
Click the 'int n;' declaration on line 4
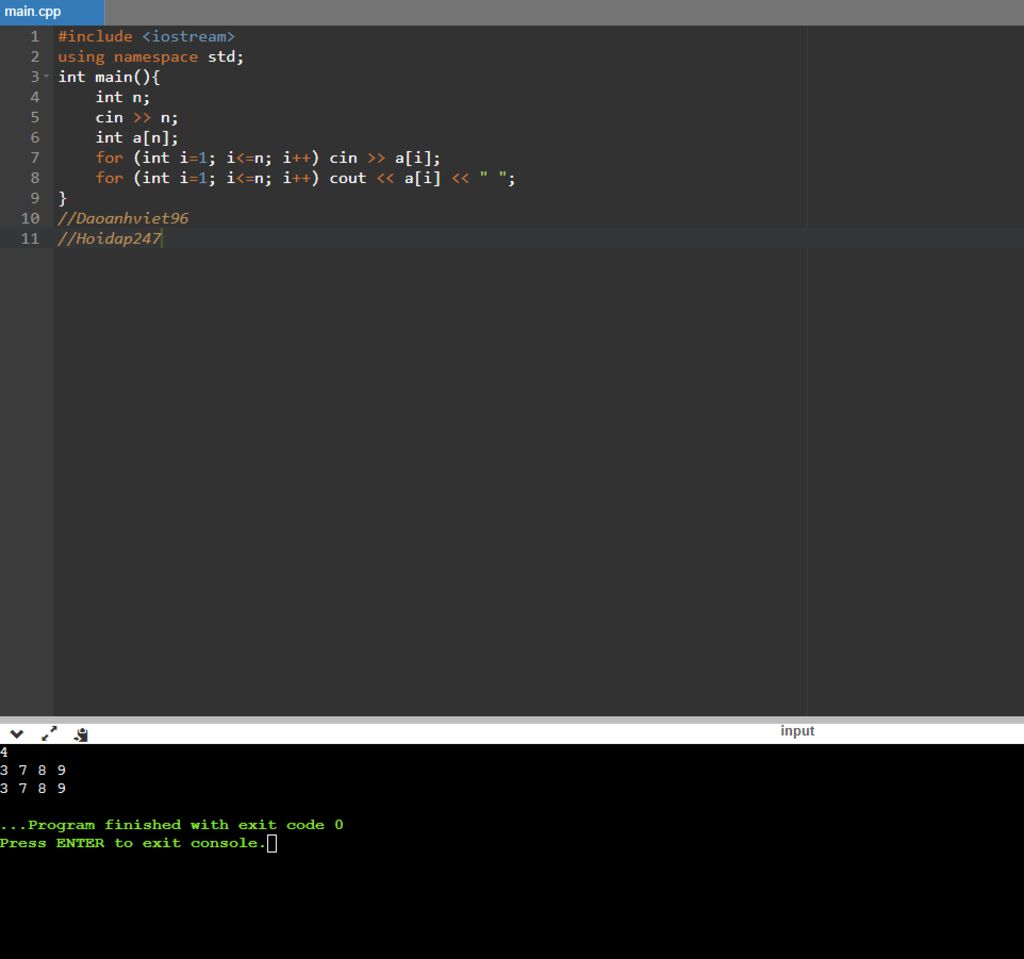pyautogui.click(x=123, y=97)
